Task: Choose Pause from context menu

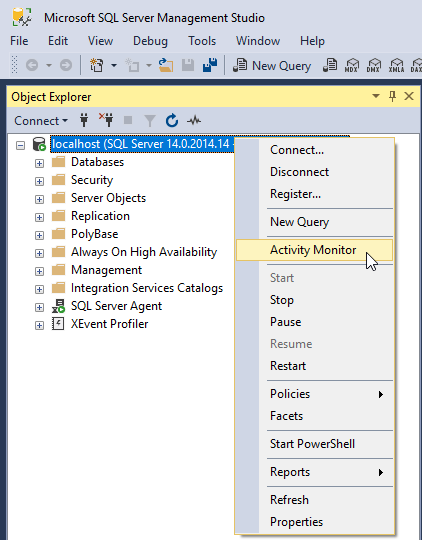Action: tap(314, 322)
